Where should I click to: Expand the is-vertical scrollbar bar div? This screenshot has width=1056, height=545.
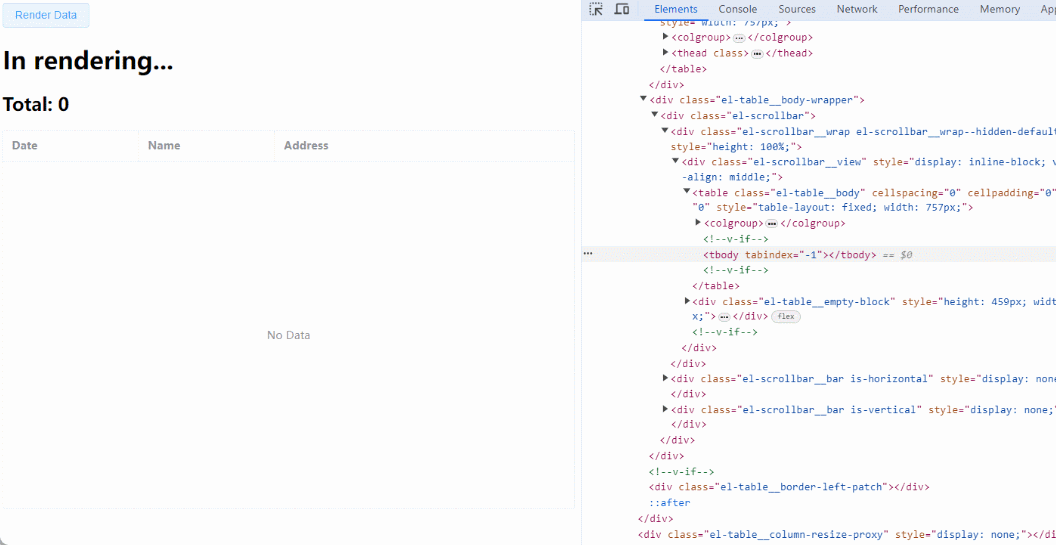(x=665, y=409)
